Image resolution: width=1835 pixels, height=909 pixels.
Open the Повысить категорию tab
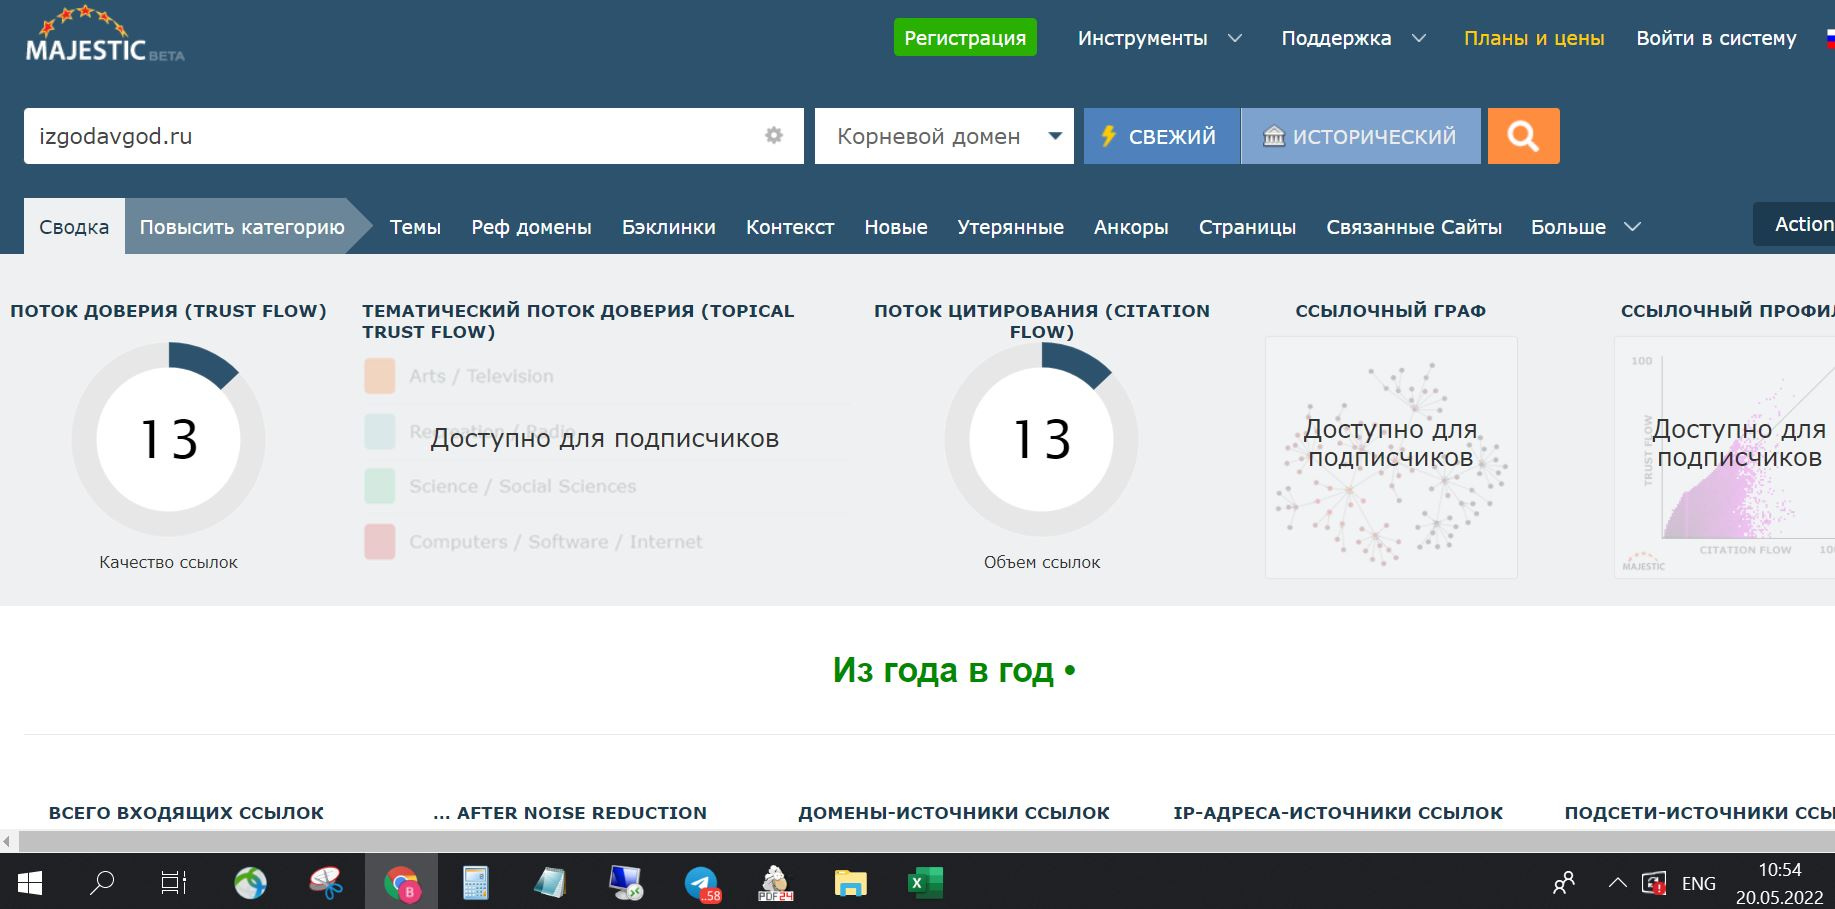point(242,227)
